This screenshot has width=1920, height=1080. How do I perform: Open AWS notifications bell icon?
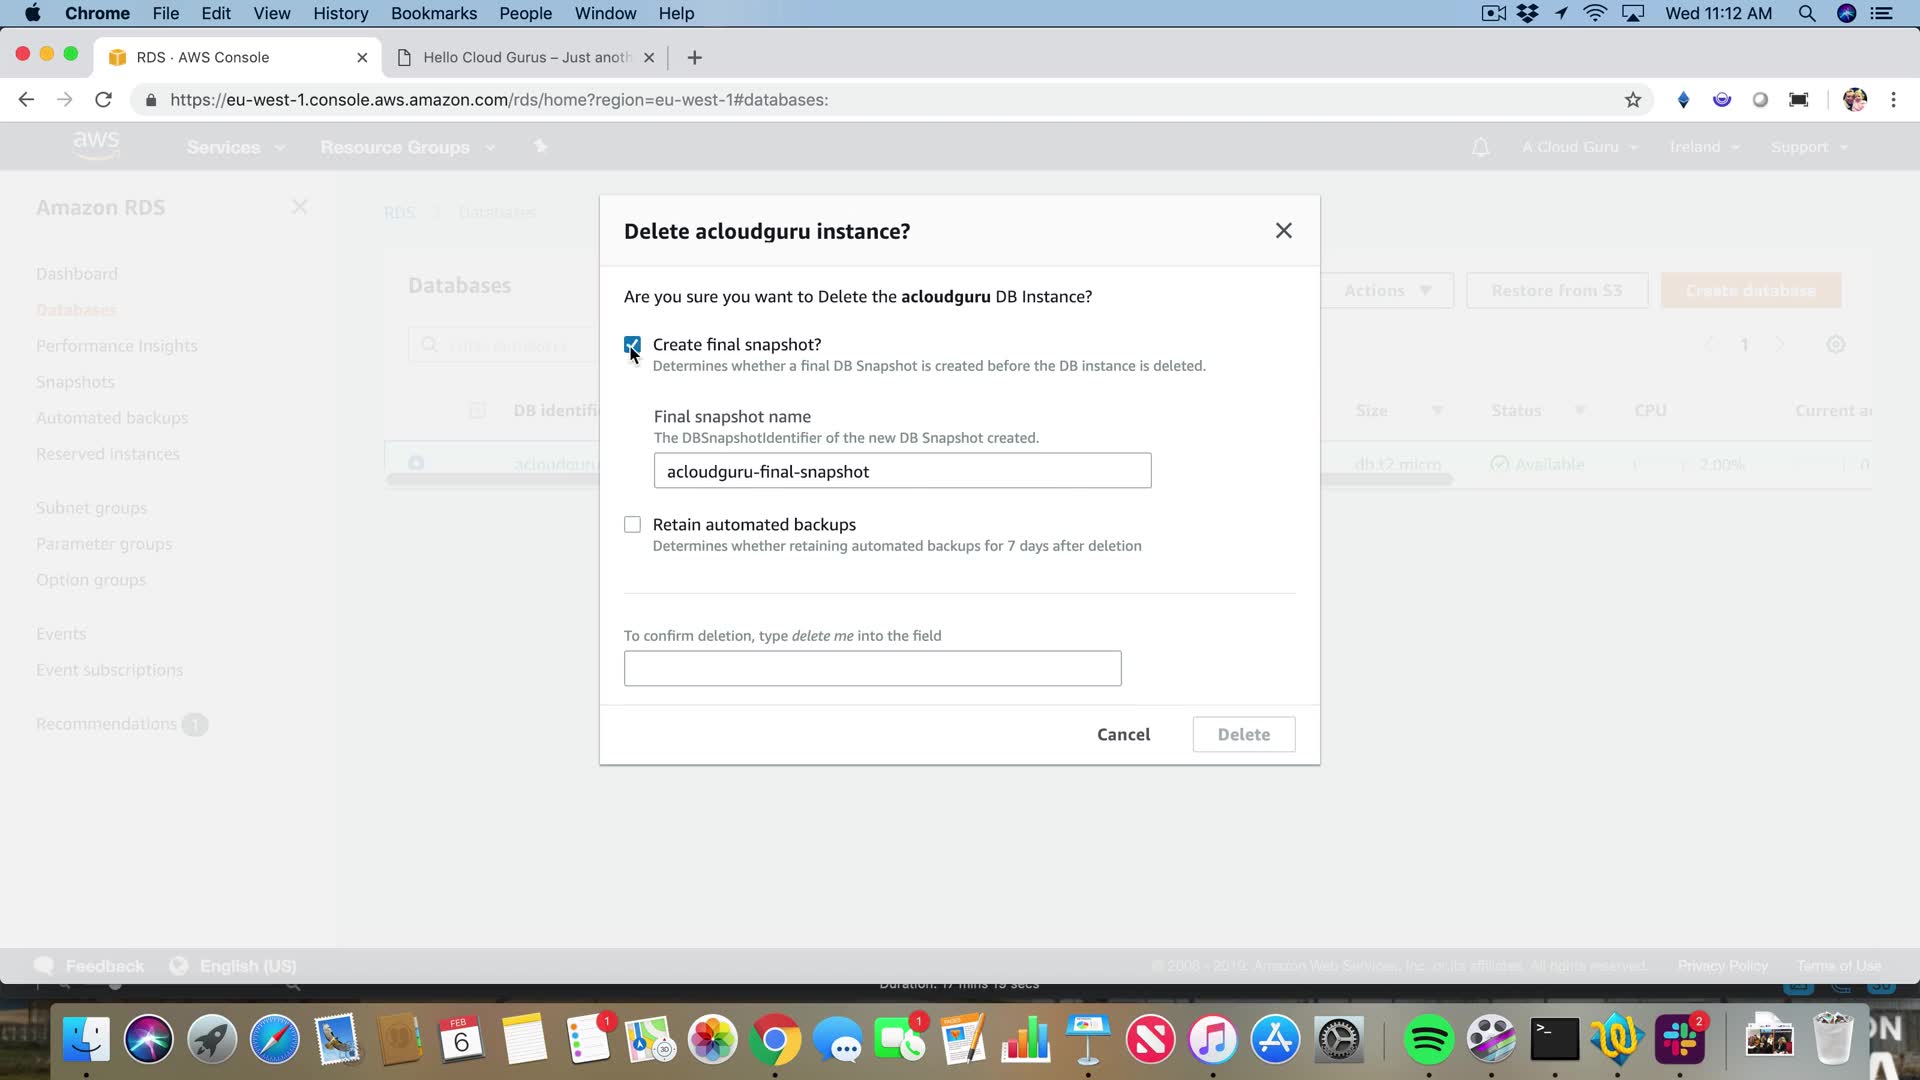pyautogui.click(x=1480, y=147)
